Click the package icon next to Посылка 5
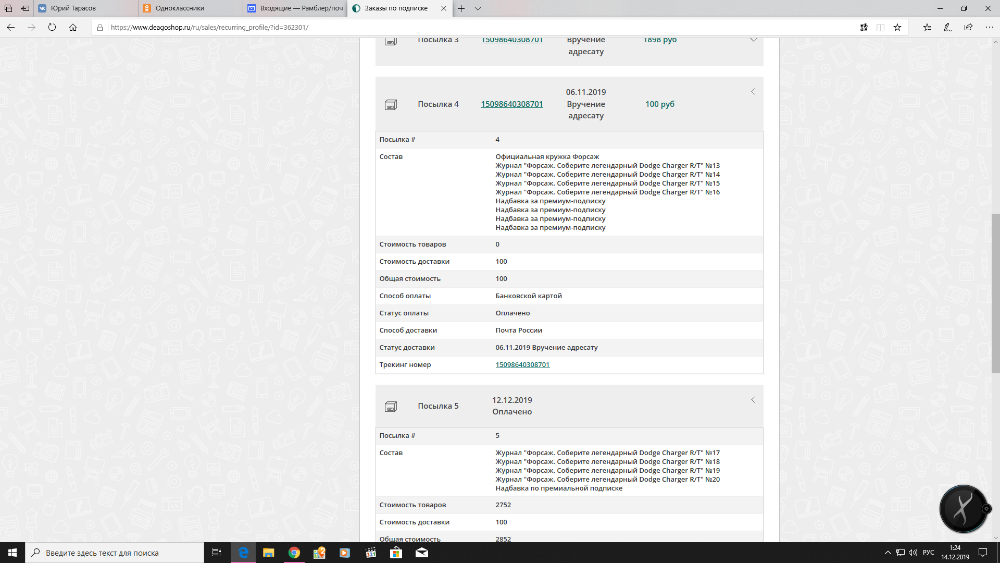 point(391,406)
